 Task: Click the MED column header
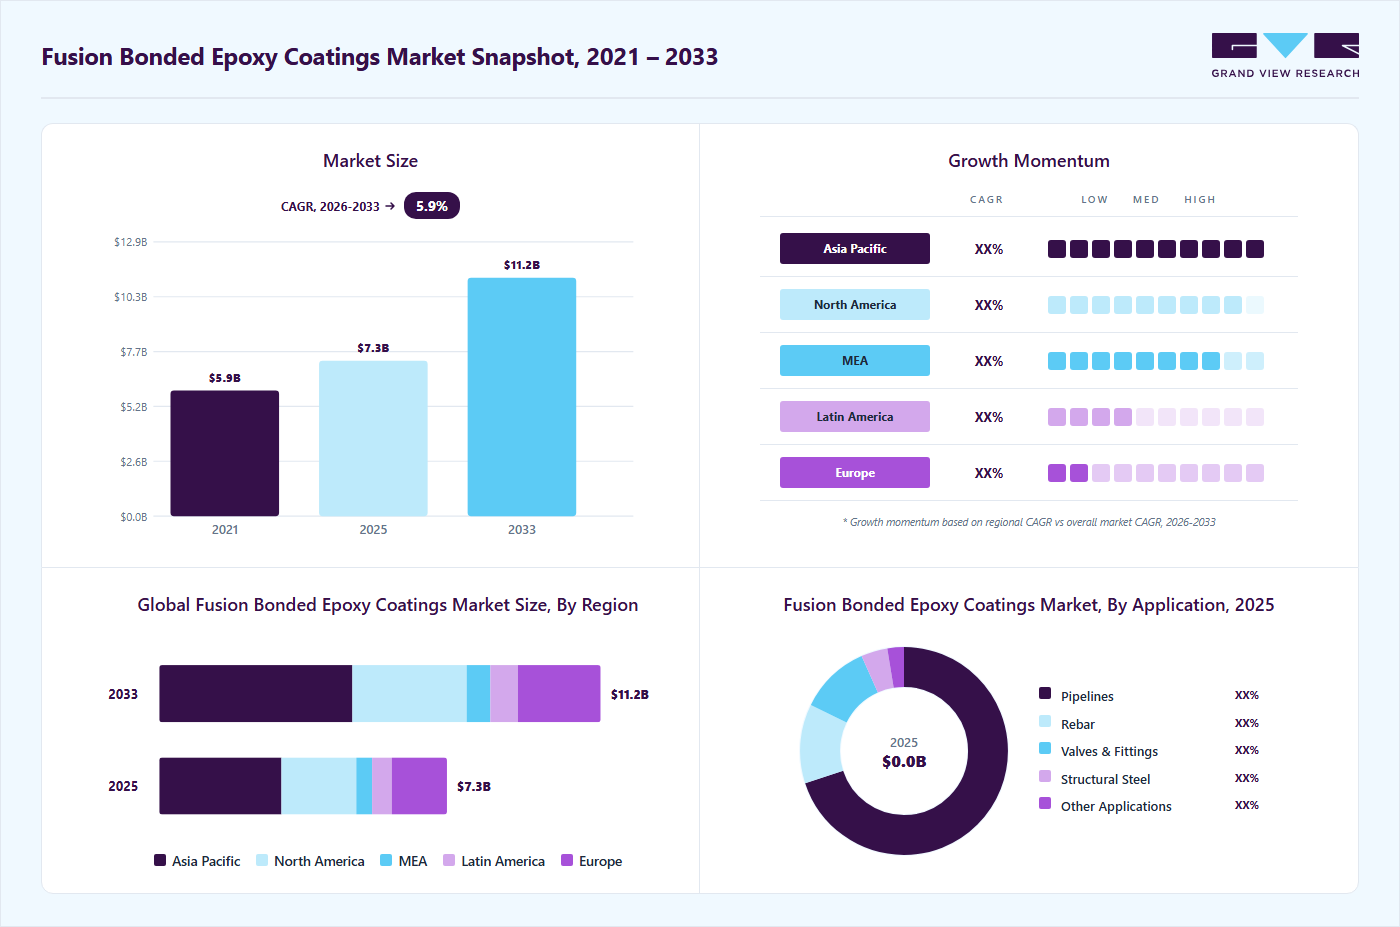tap(1146, 200)
